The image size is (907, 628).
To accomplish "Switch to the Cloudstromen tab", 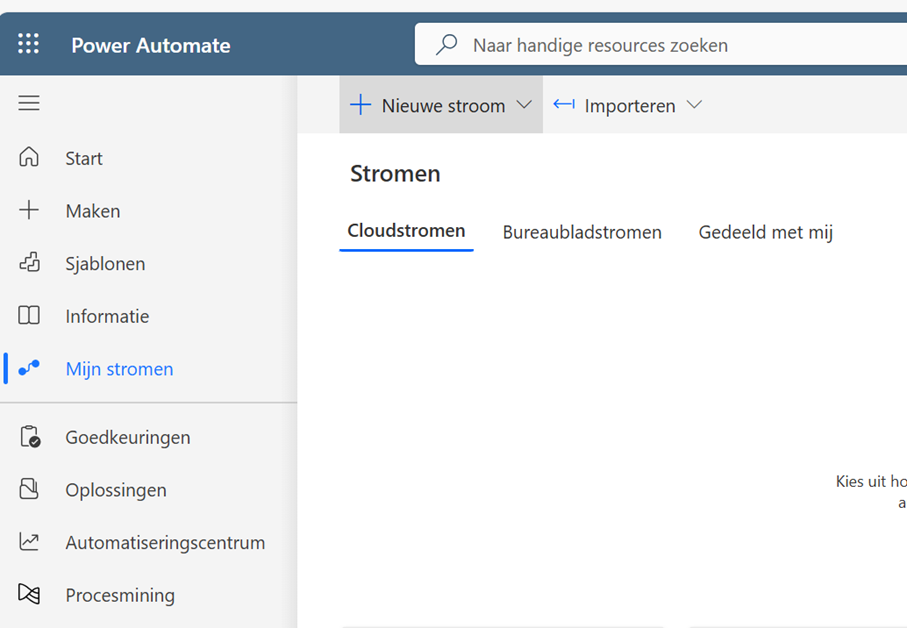I will point(406,231).
